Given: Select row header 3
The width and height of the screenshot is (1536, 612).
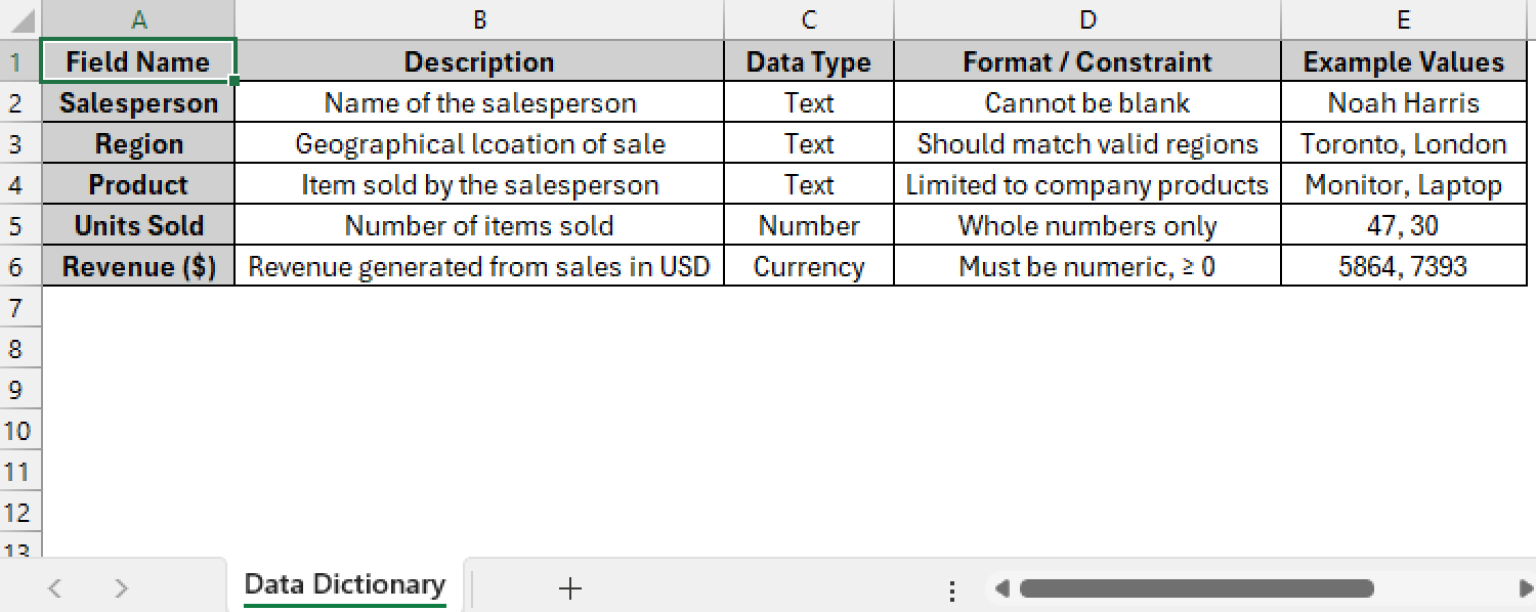Looking at the screenshot, I should [x=19, y=143].
